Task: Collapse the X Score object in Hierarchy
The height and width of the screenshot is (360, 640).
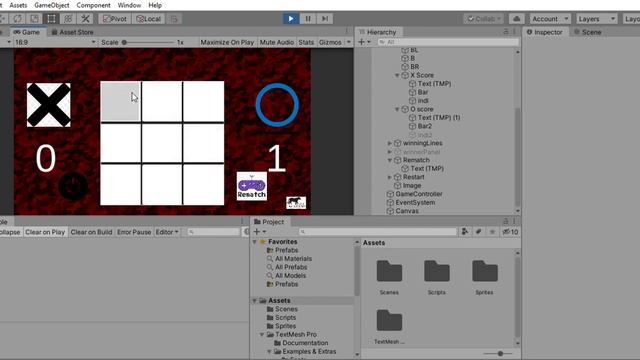Action: 397,75
